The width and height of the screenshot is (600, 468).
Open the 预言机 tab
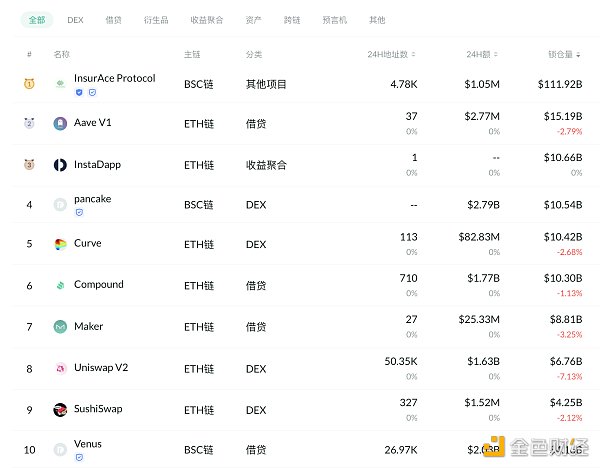tap(335, 20)
